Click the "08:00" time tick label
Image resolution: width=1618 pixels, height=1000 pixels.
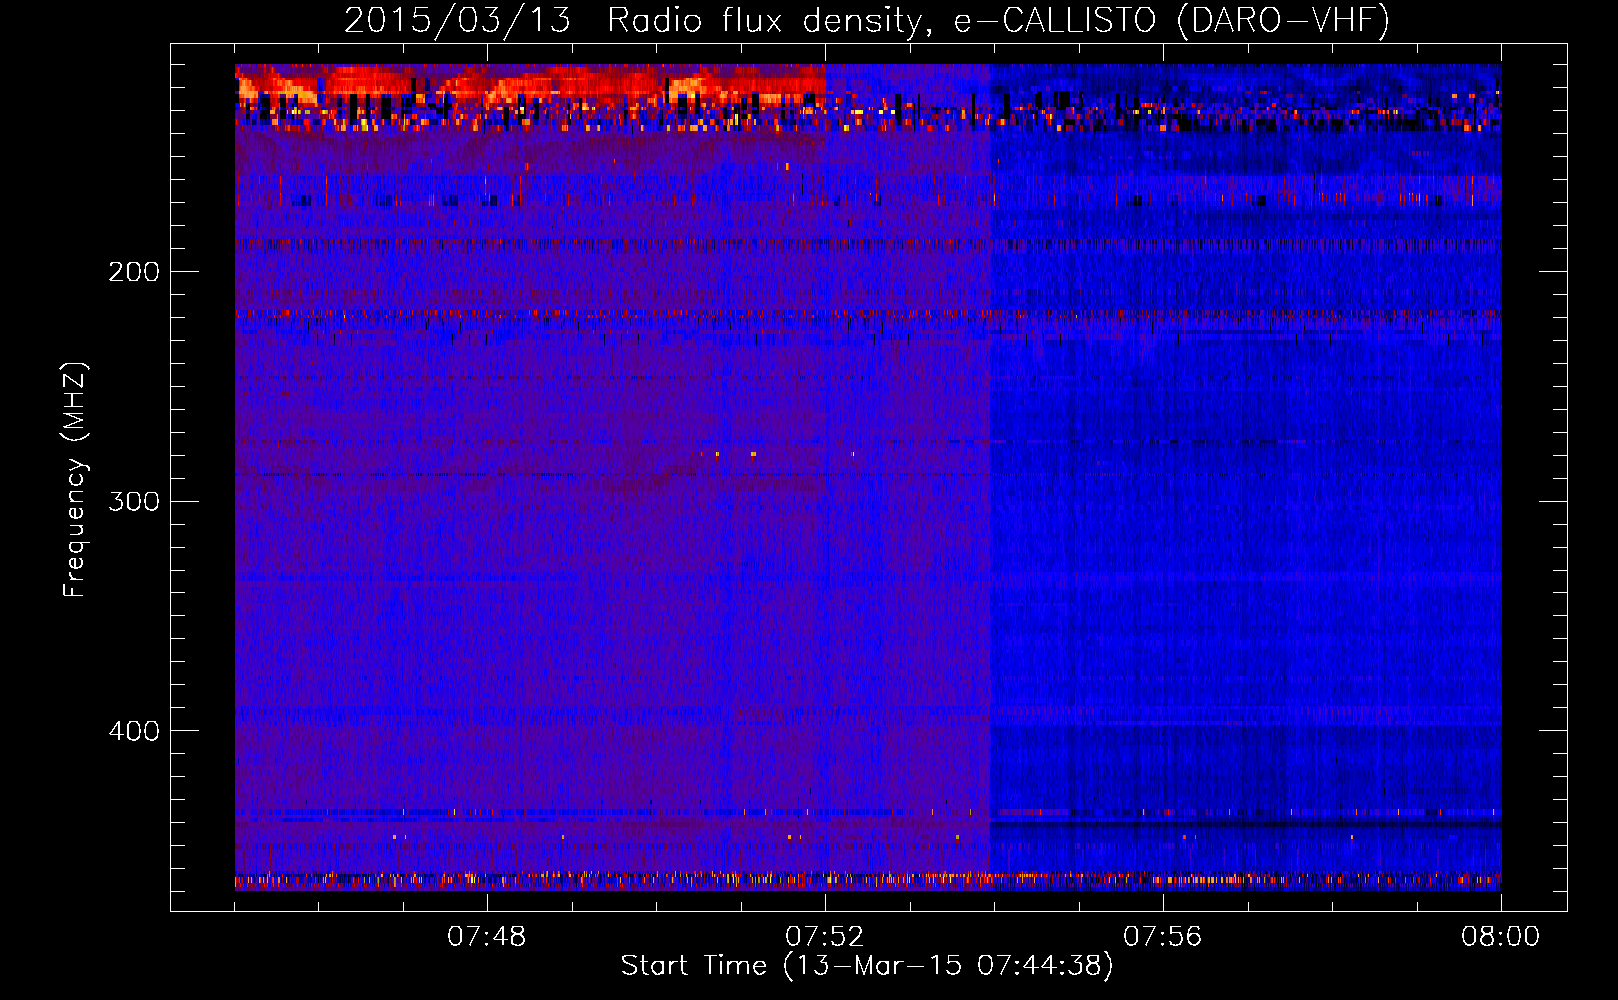tap(1500, 937)
